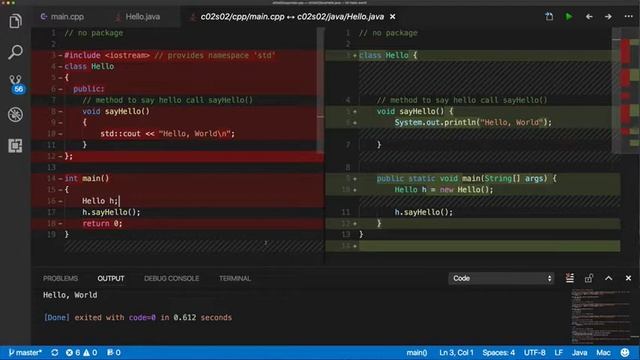Image resolution: width=640 pixels, height=360 pixels.
Task: Open the Code output channel dropdown
Action: (x=501, y=278)
